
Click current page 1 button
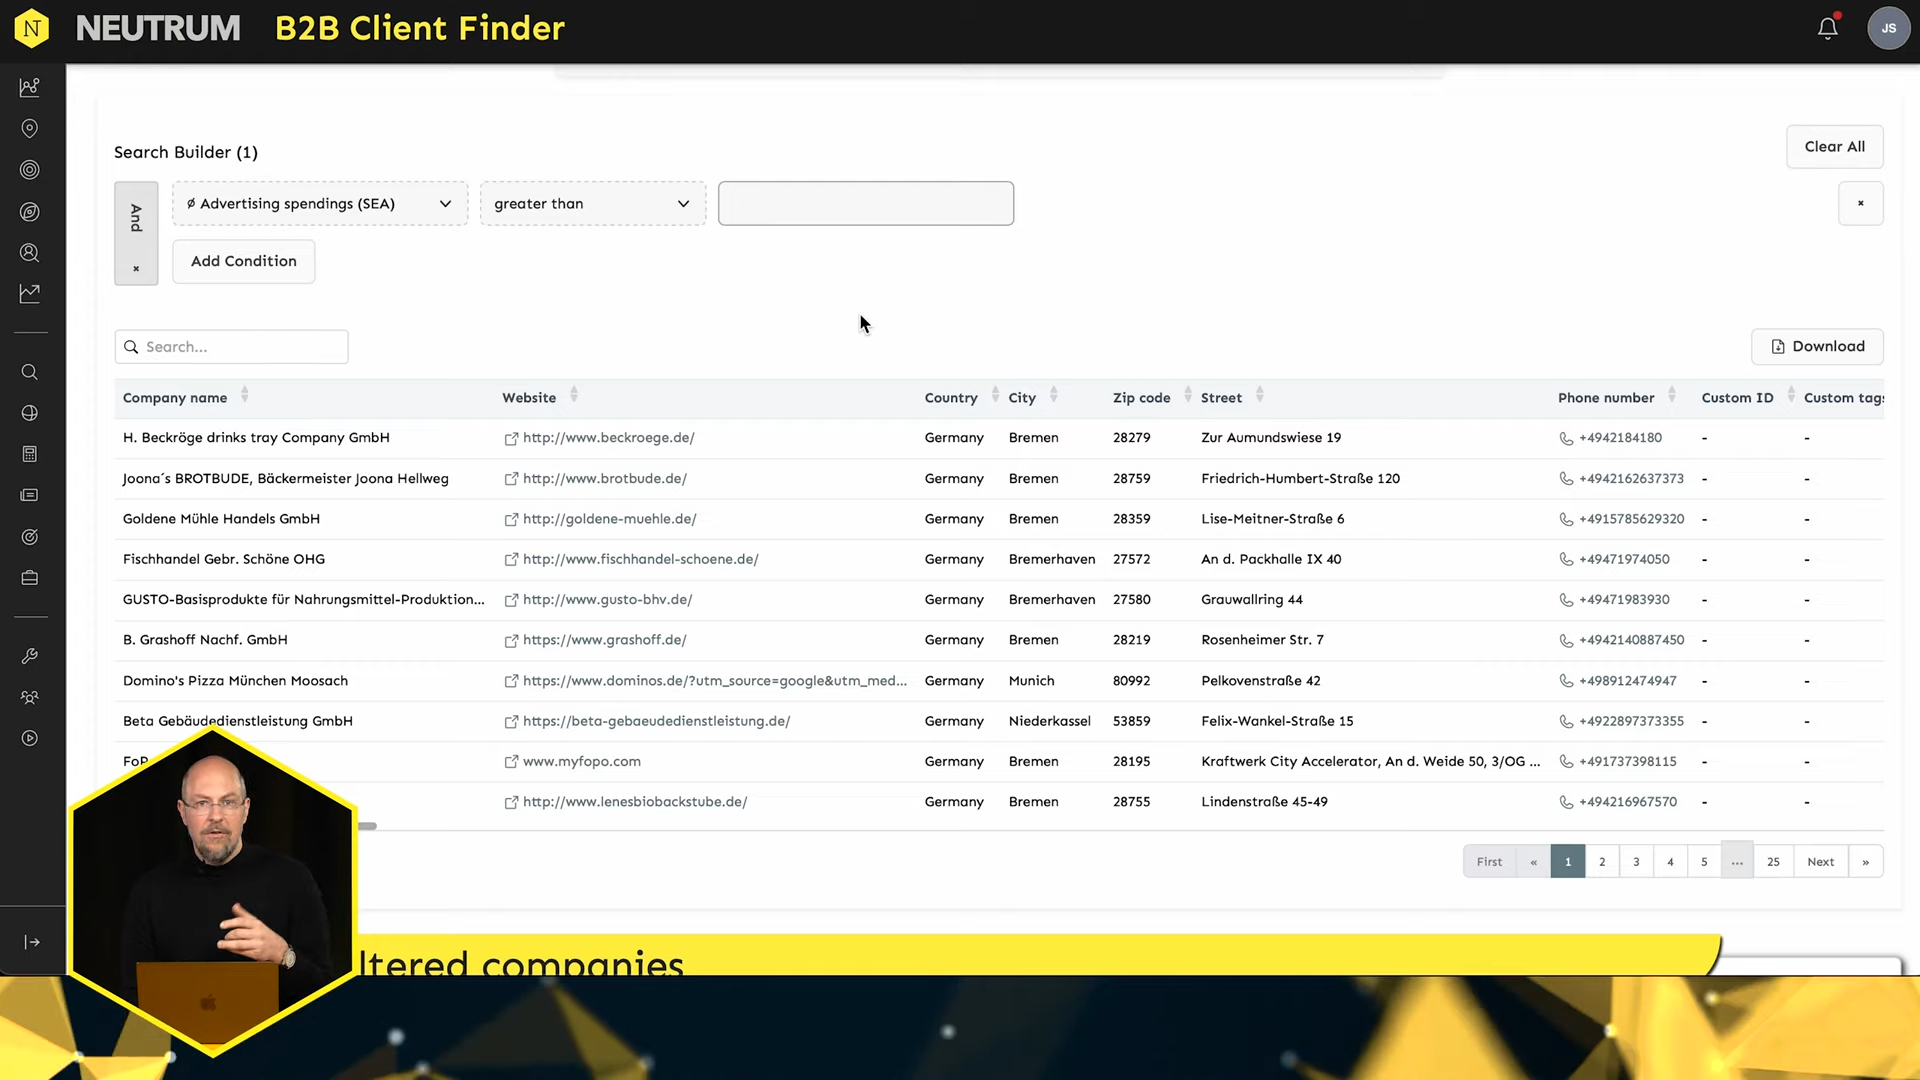pos(1568,862)
